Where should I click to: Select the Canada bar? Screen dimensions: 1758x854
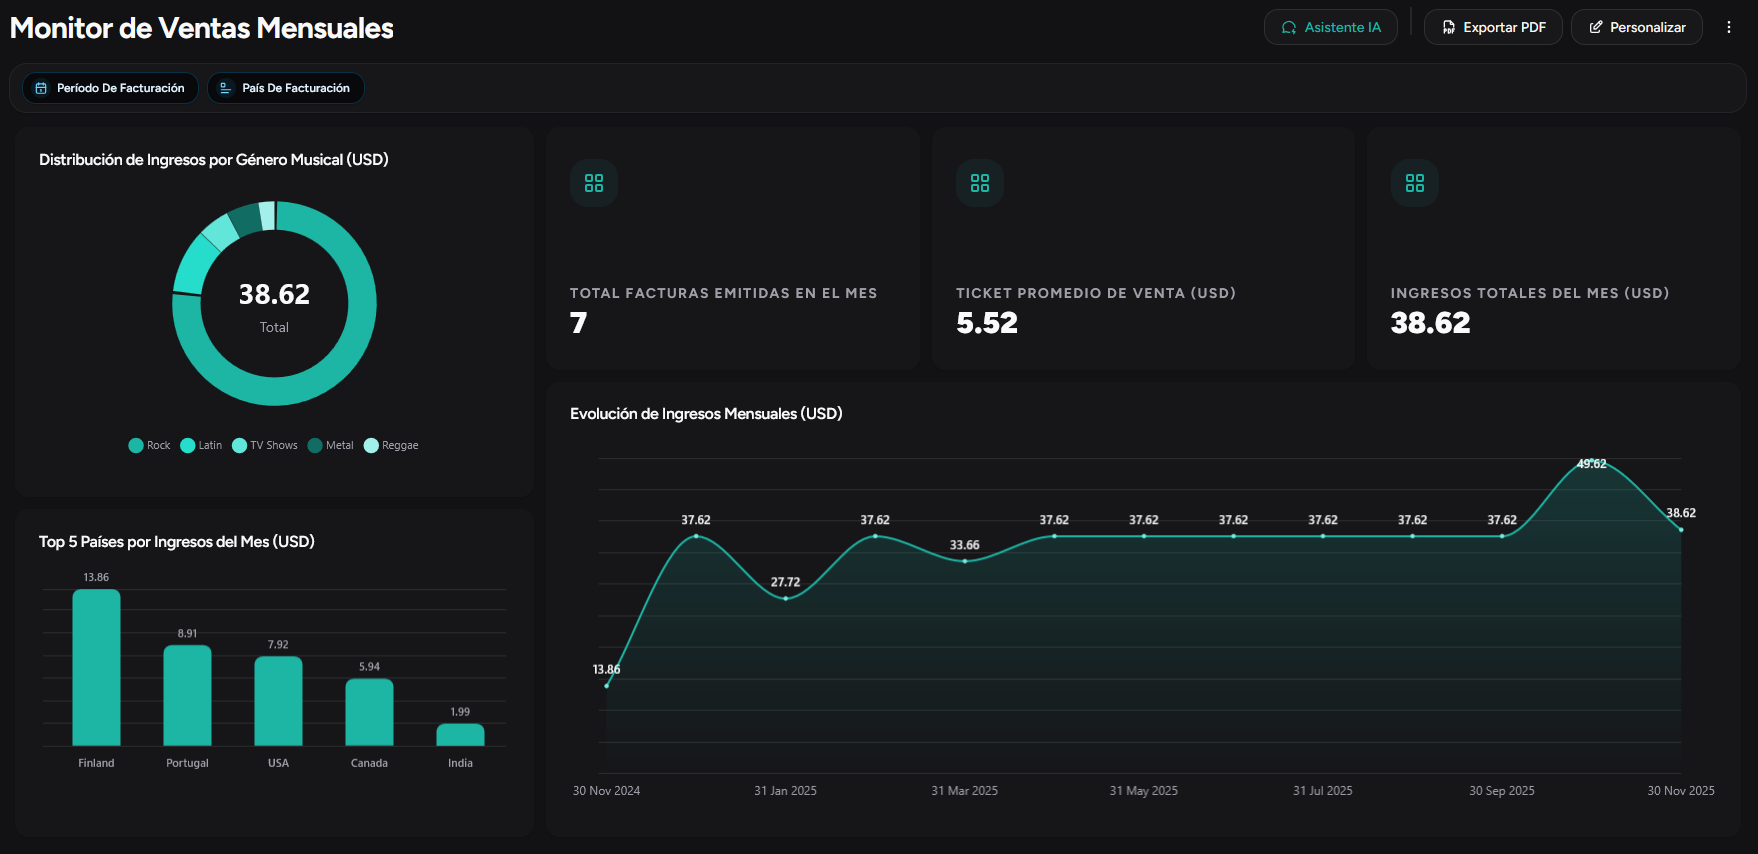369,712
